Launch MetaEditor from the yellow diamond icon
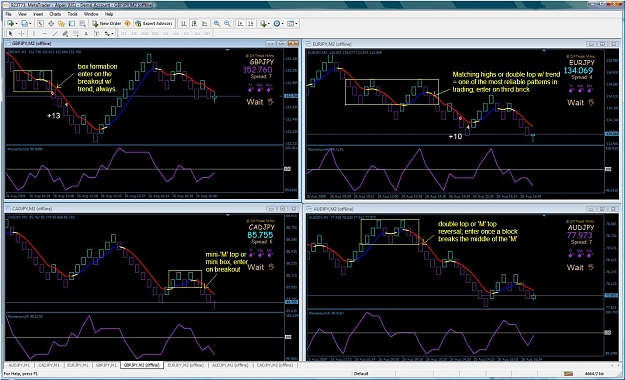Screen dimensions: 625x380 point(128,24)
